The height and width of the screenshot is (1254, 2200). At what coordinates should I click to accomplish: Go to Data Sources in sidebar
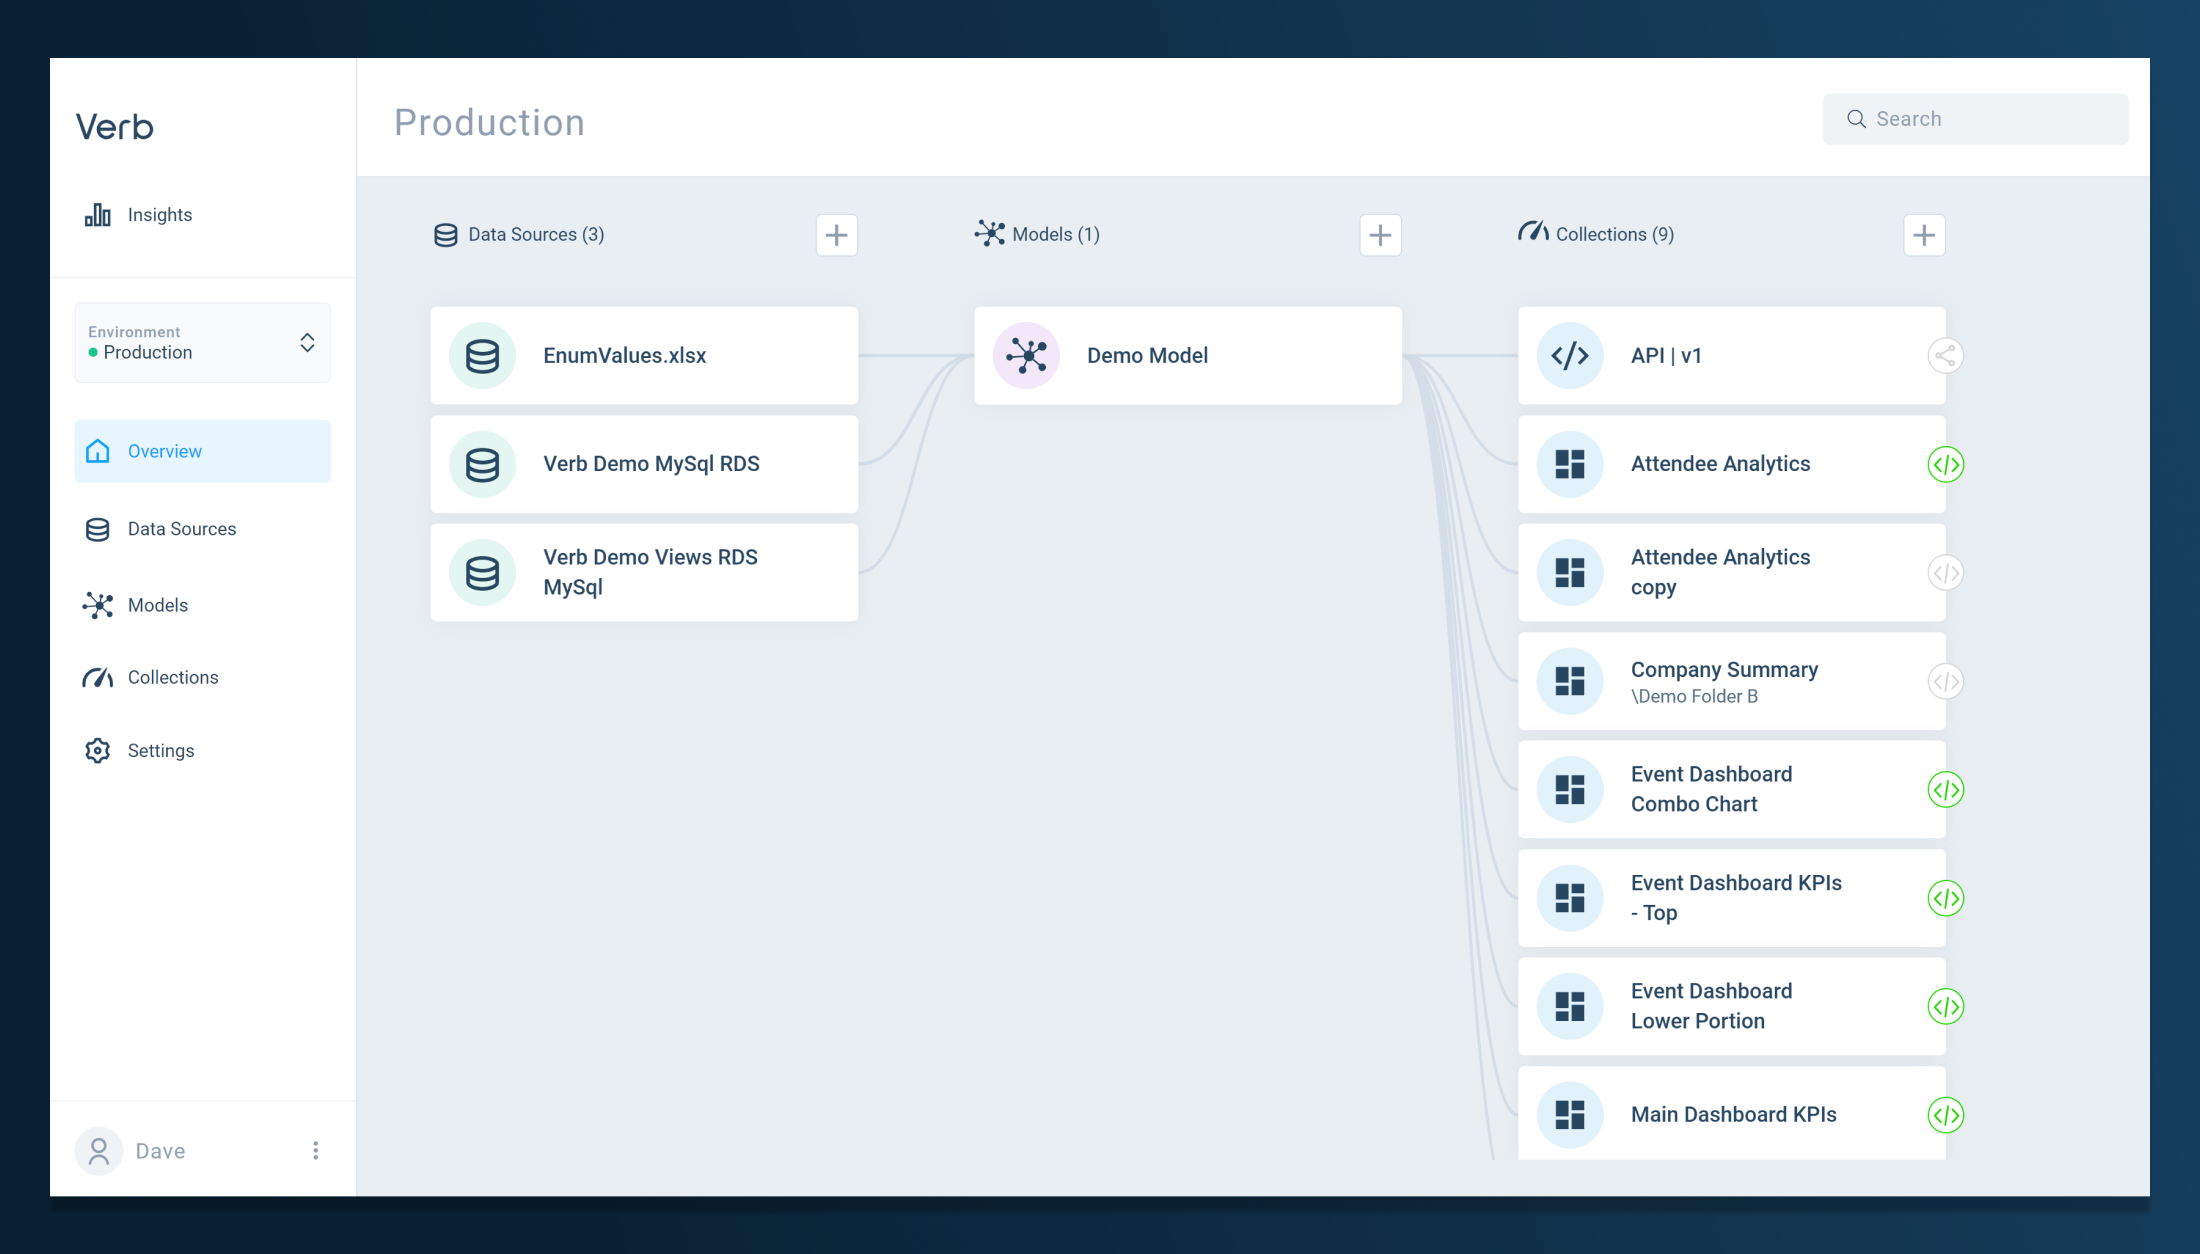181,529
